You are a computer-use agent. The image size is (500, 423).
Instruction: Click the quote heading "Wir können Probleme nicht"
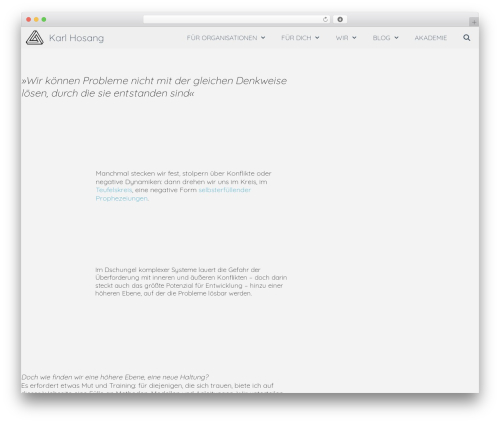pyautogui.click(x=154, y=87)
